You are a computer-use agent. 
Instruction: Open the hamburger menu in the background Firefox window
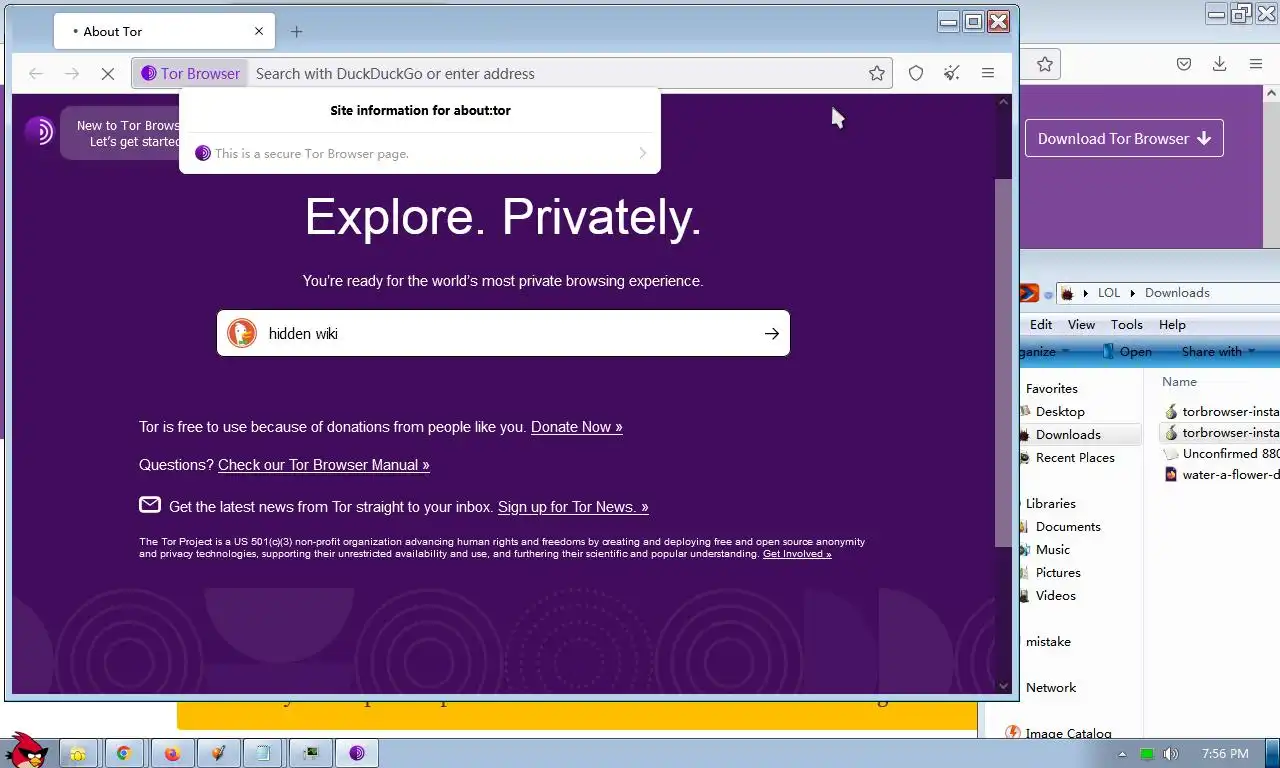(x=1256, y=64)
